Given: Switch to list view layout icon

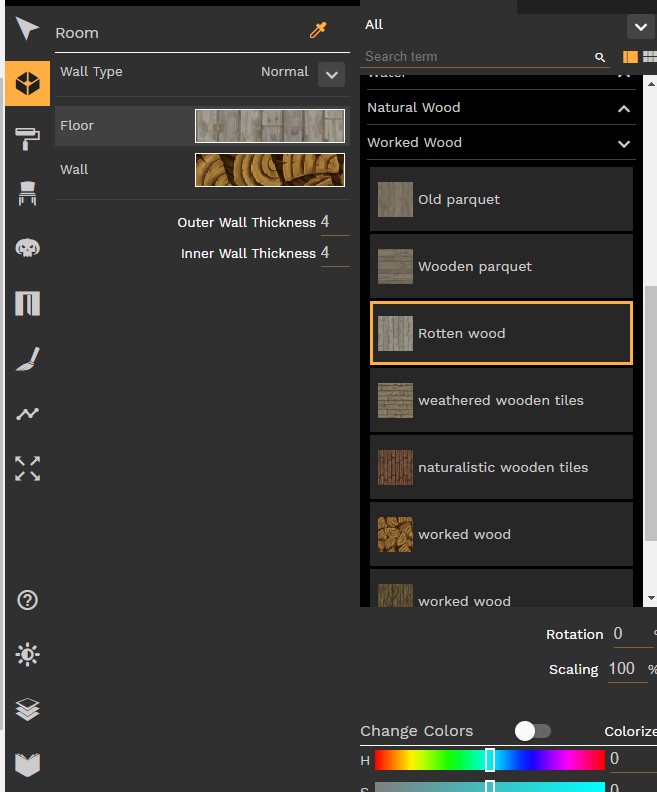Looking at the screenshot, I should click(630, 57).
